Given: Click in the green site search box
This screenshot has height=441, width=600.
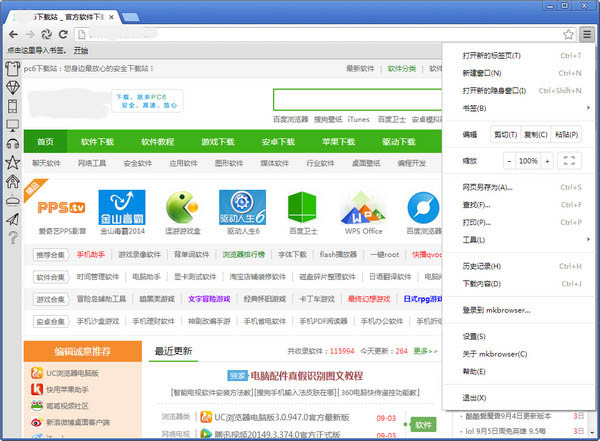Looking at the screenshot, I should pyautogui.click(x=357, y=100).
